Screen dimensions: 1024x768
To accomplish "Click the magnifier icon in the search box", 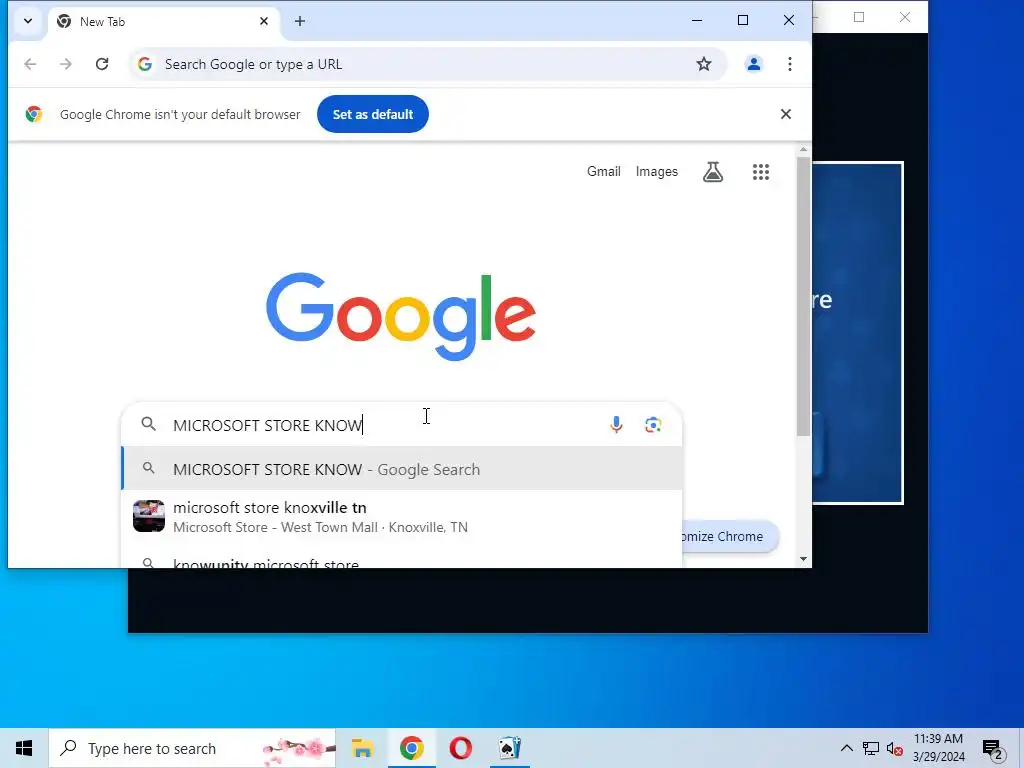I will 149,424.
